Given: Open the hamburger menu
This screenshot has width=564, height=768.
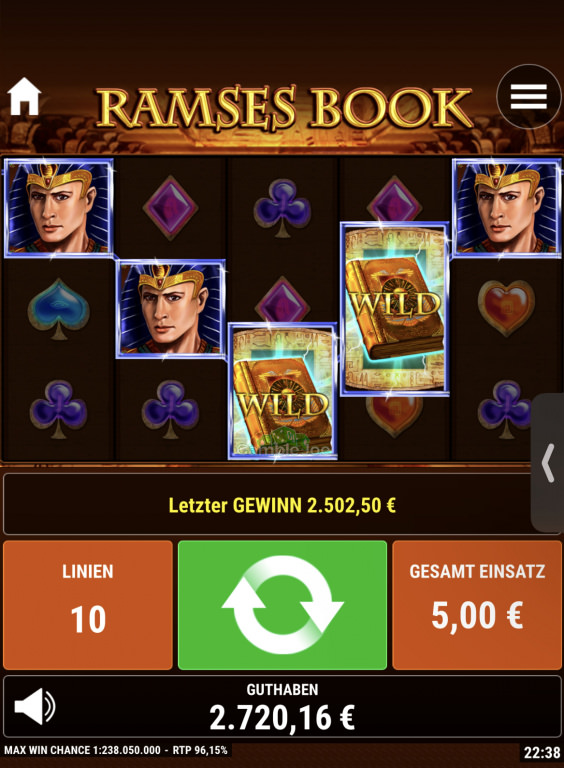Looking at the screenshot, I should tap(529, 96).
